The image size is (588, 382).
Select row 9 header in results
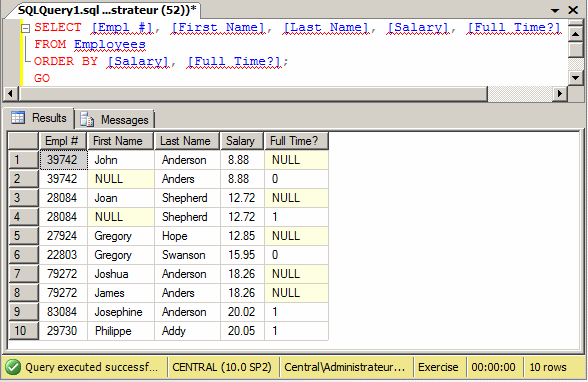[x=23, y=312]
